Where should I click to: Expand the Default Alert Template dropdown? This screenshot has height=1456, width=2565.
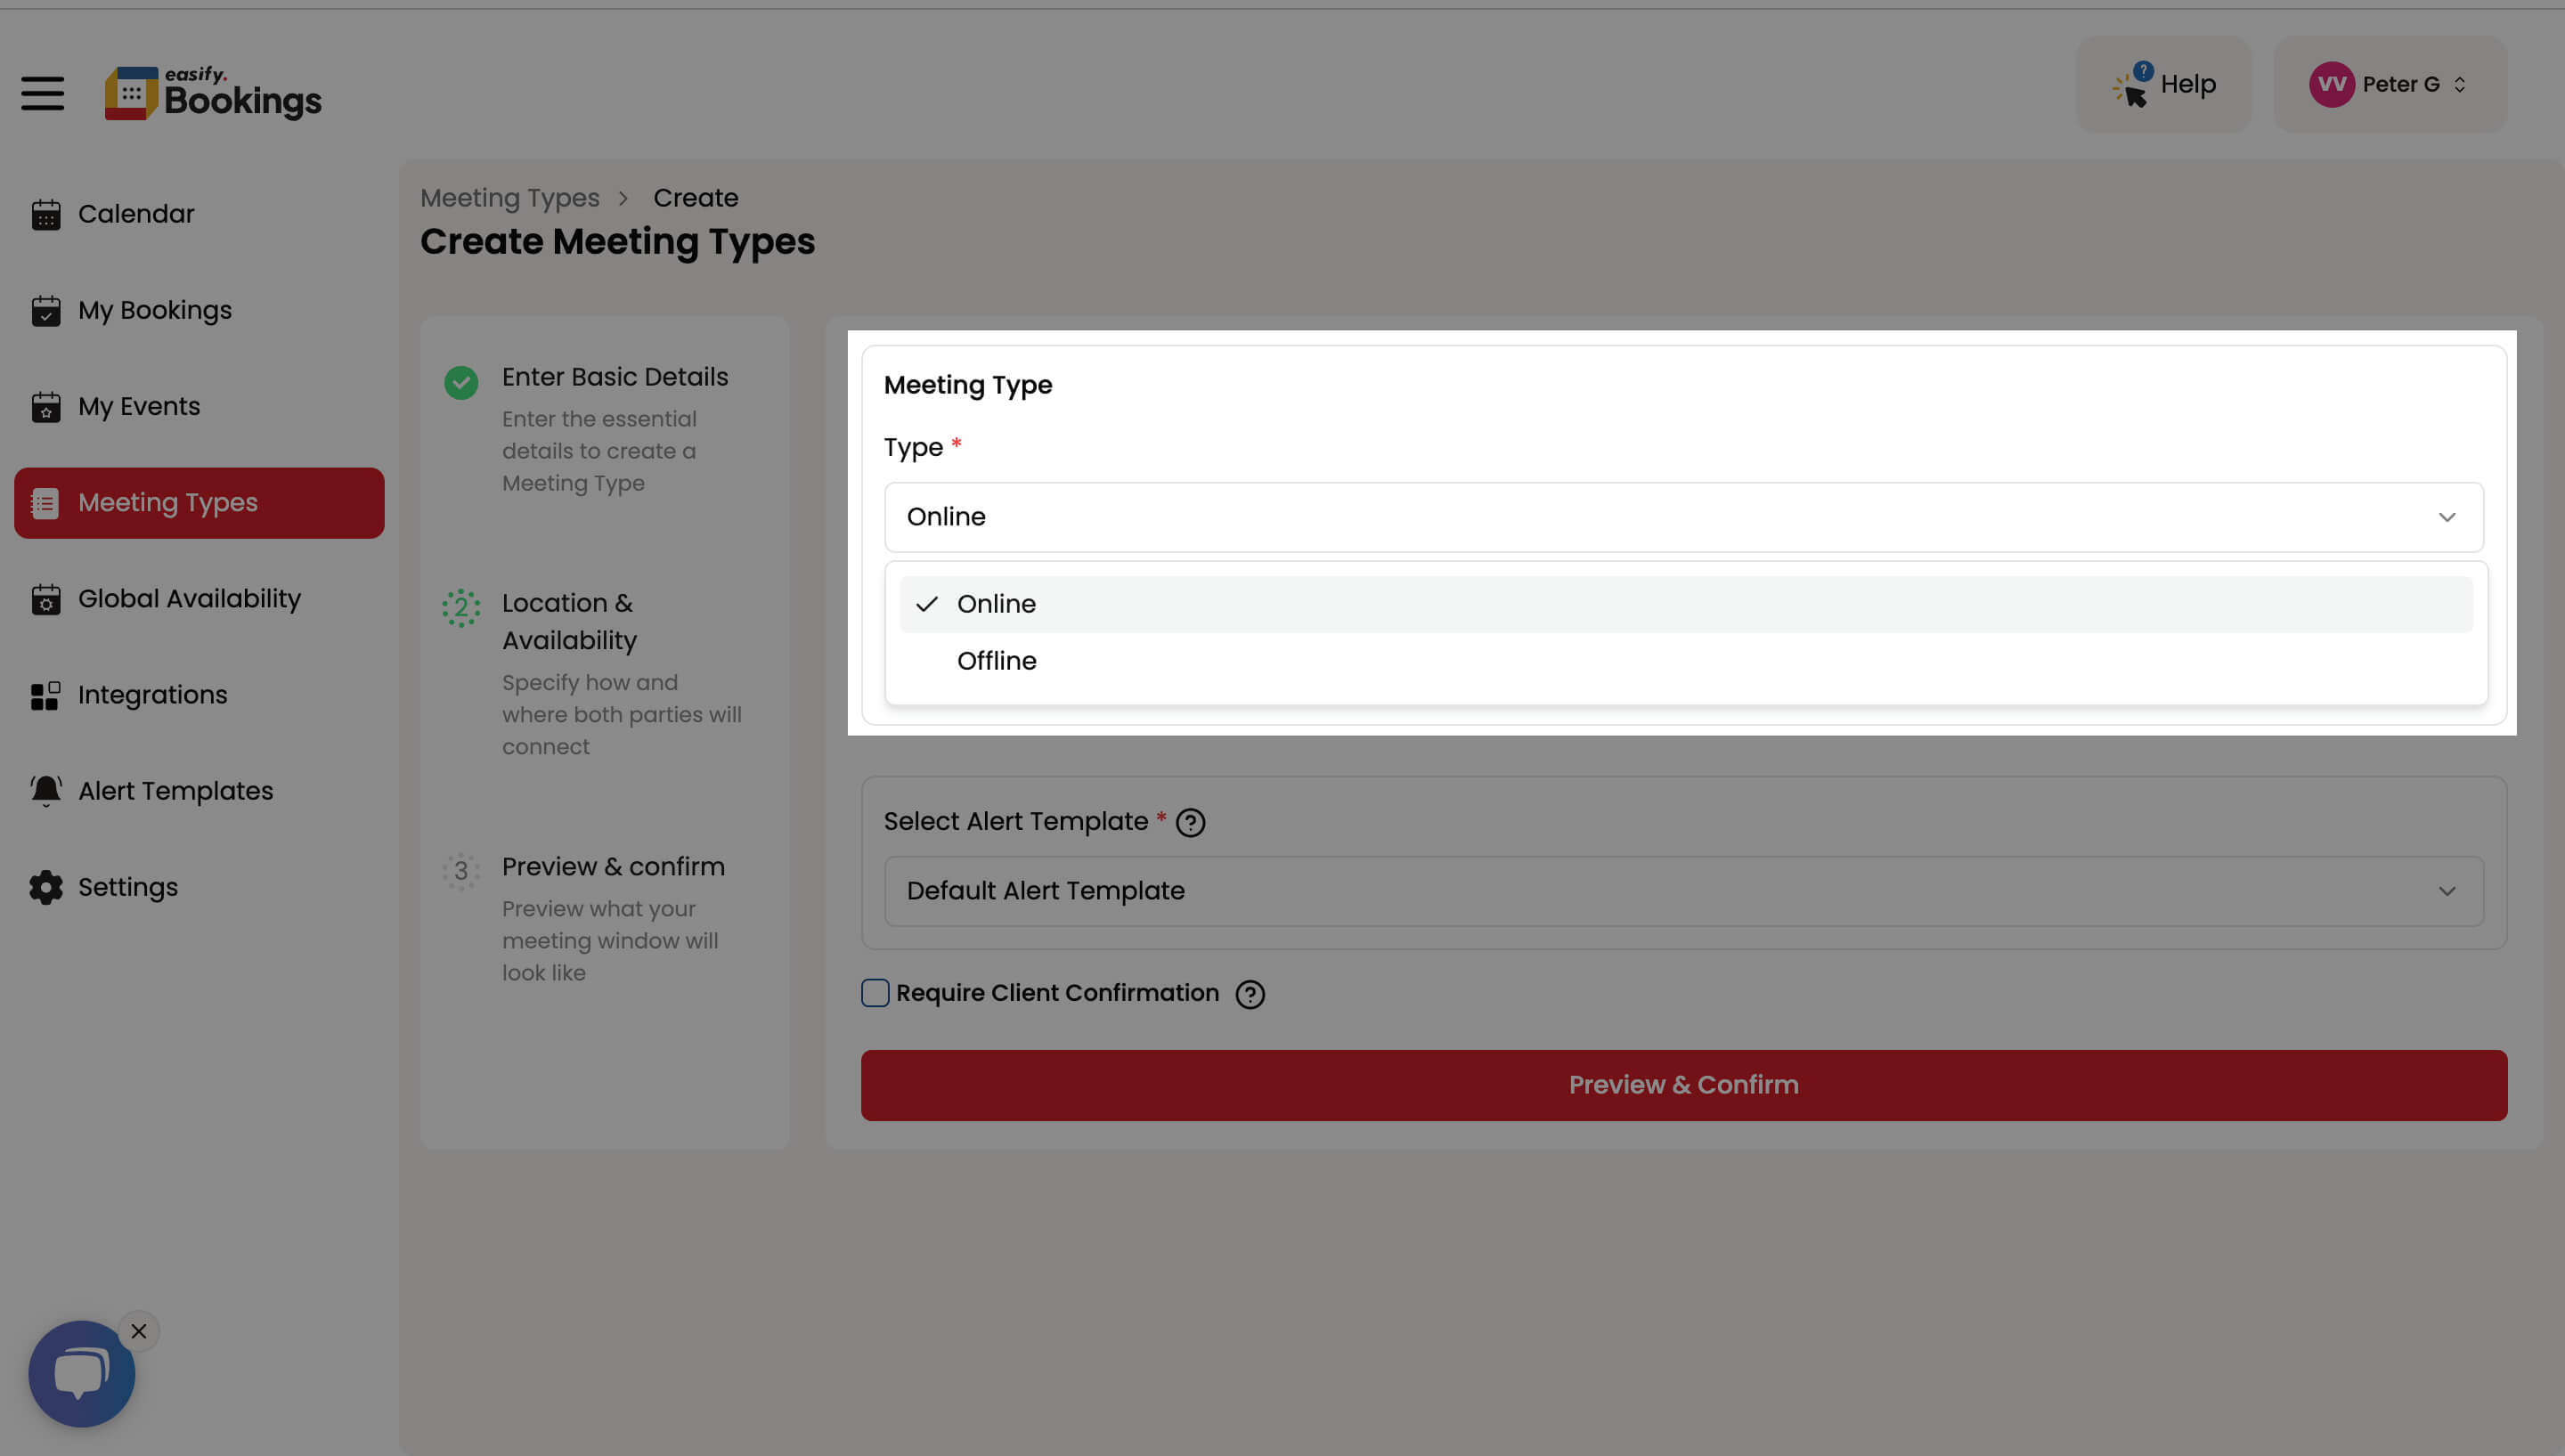click(1683, 891)
